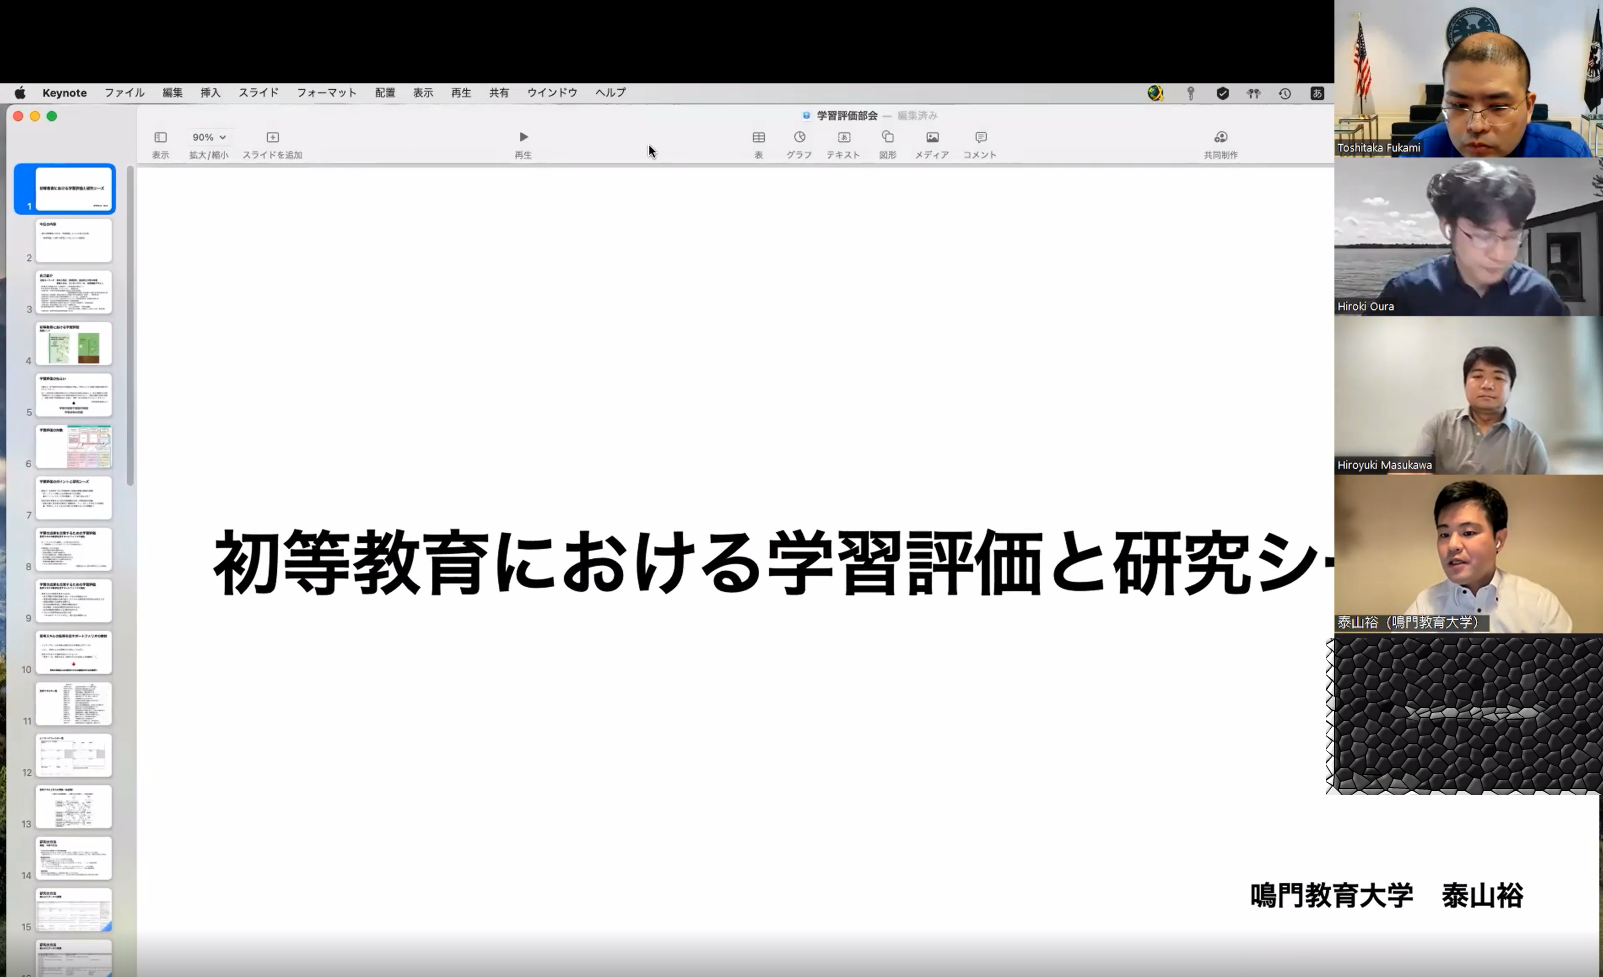Screen dimensions: 1603x977
Task: Select slide 4 thumbnail in navigator
Action: (74, 344)
